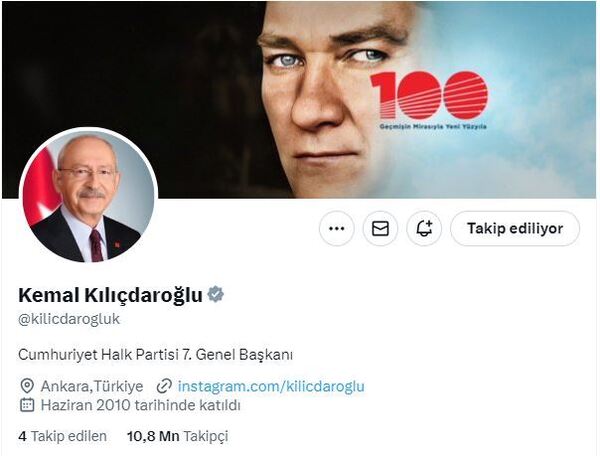Toggle the Takip ediliyor follow button
Screen dimensions: 600x456
coord(515,229)
